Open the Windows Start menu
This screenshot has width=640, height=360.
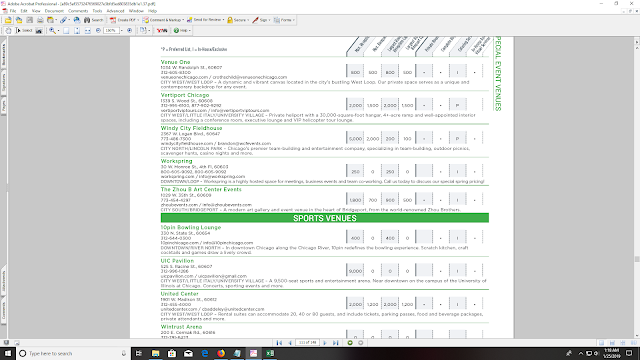coord(8,353)
